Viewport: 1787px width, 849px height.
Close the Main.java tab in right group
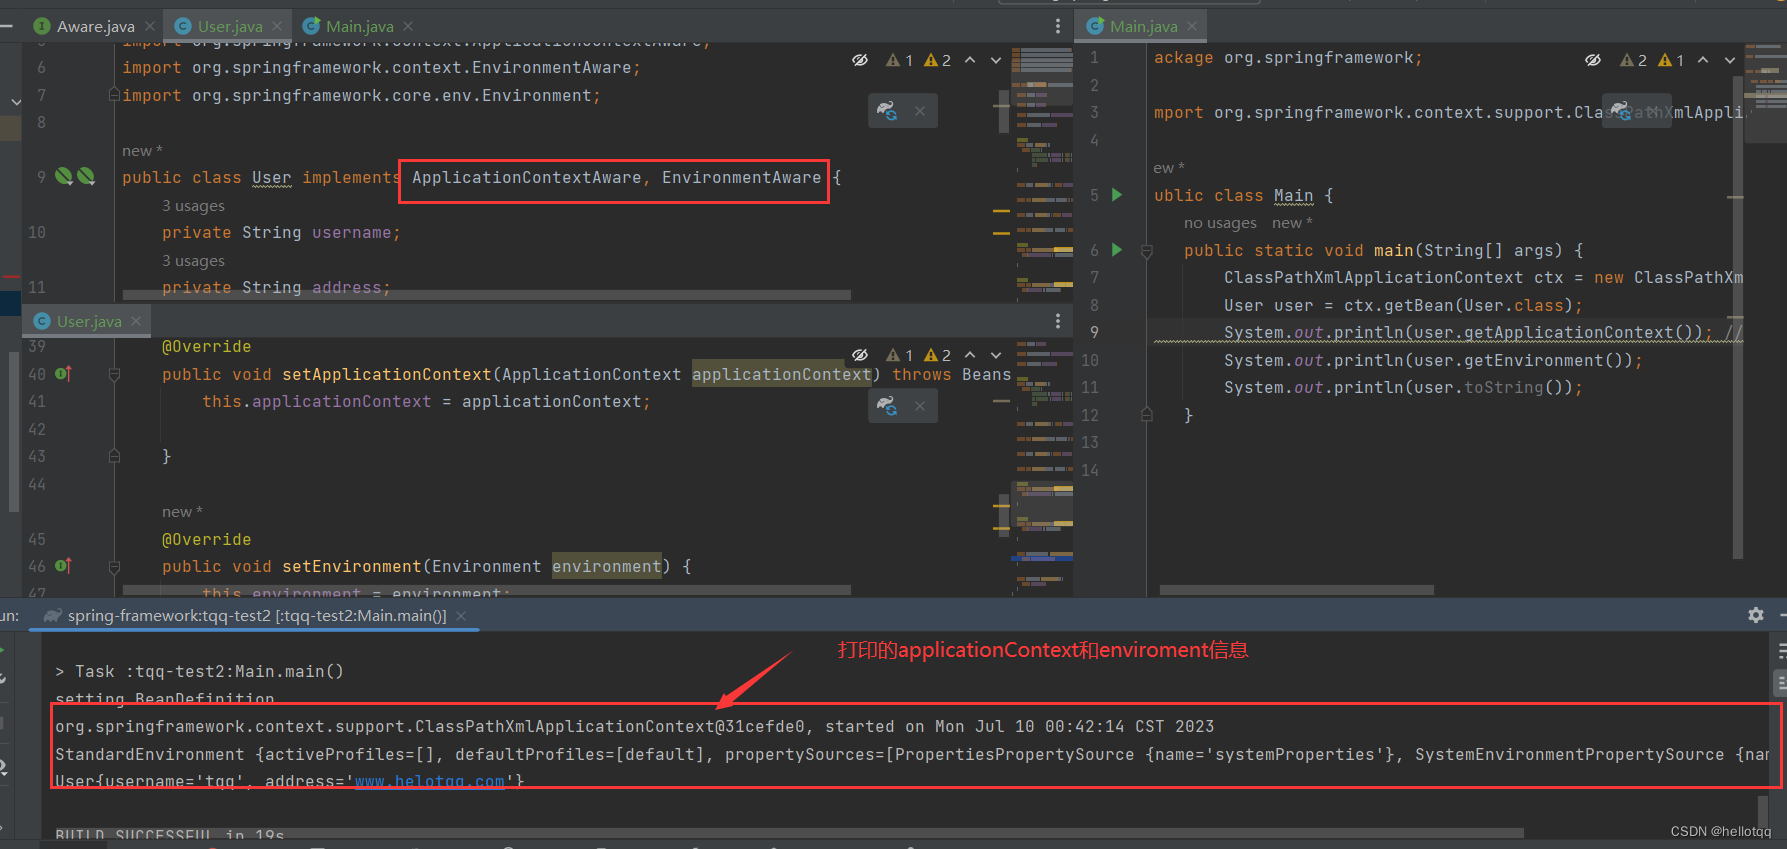(x=1192, y=26)
